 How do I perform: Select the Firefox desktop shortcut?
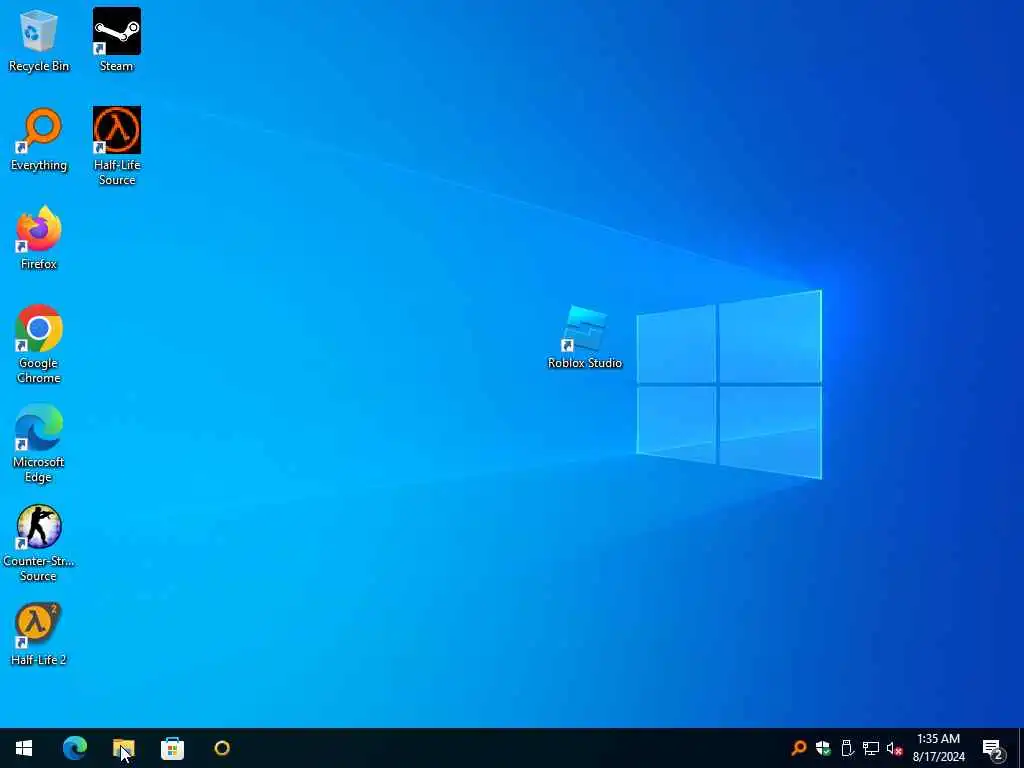(39, 238)
